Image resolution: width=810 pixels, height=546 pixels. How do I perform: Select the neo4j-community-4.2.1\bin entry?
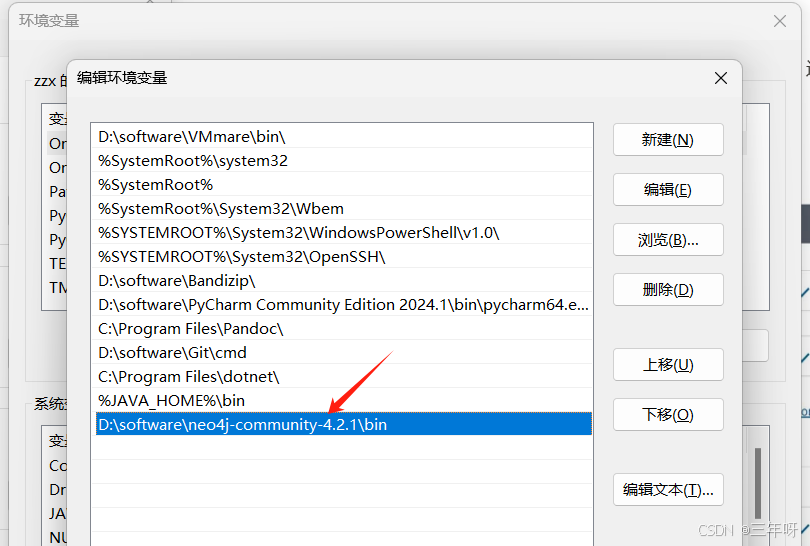(x=344, y=424)
